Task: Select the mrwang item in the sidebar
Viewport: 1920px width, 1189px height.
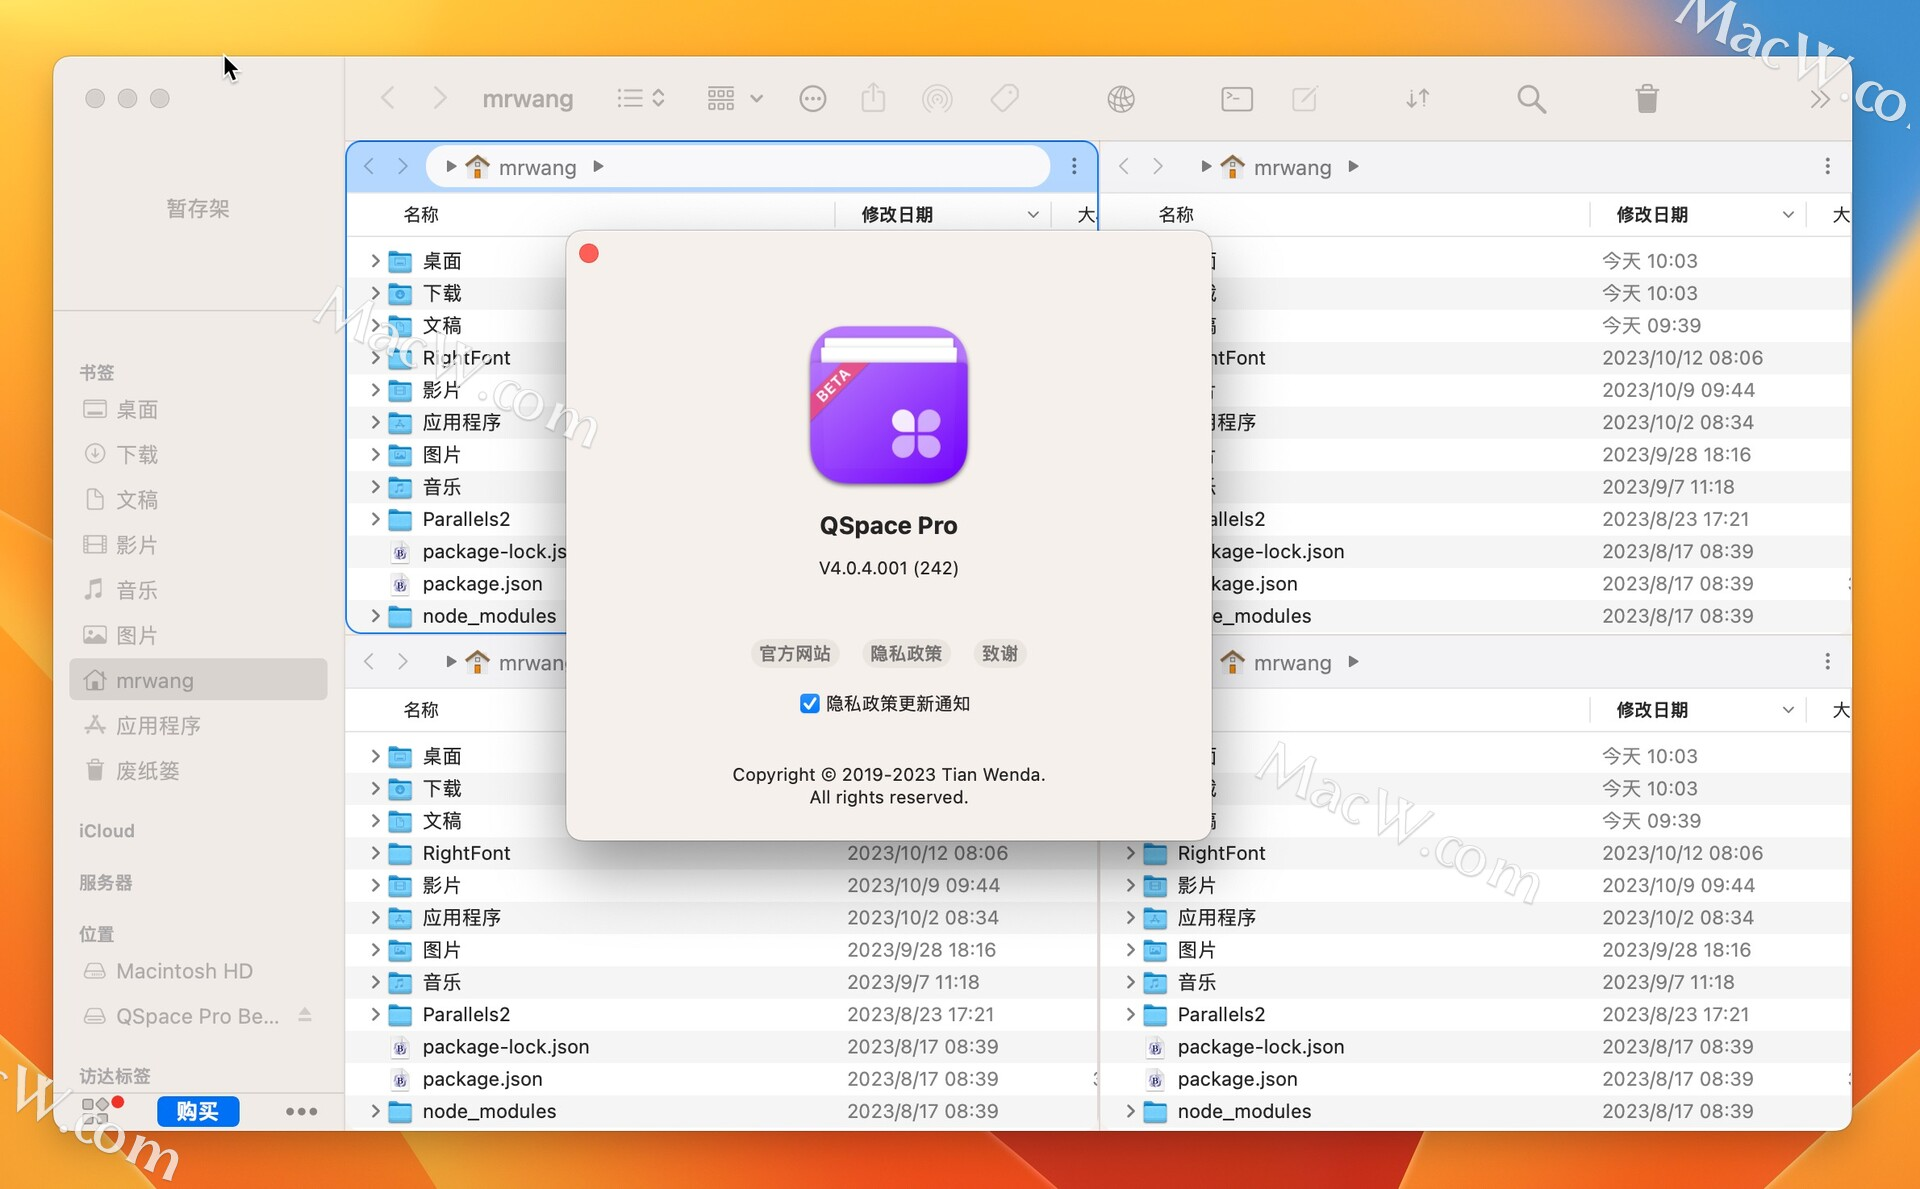Action: pyautogui.click(x=200, y=680)
